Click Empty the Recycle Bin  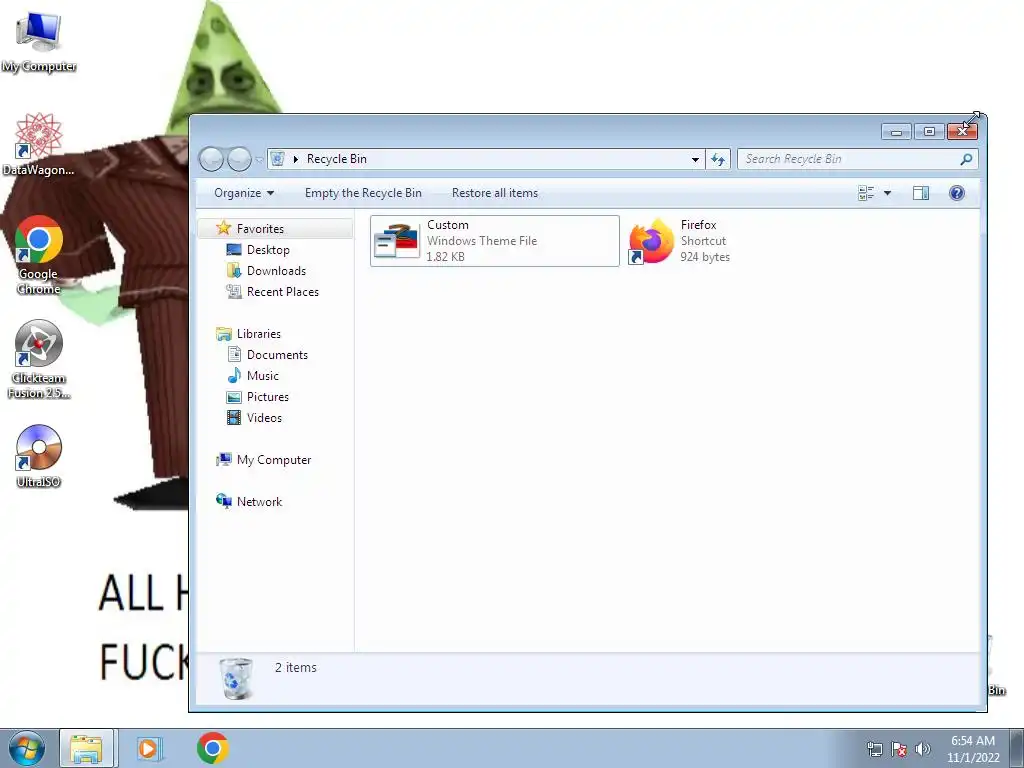click(x=363, y=193)
